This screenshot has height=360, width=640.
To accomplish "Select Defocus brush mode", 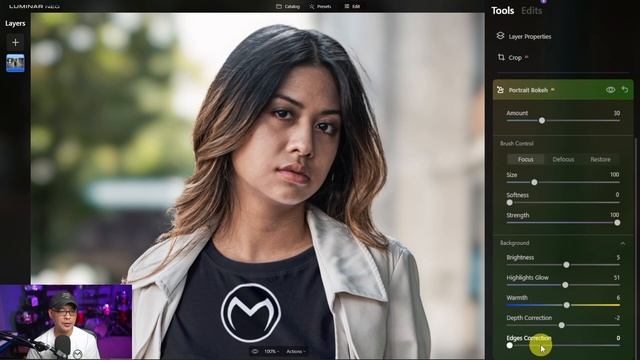I will pyautogui.click(x=563, y=160).
